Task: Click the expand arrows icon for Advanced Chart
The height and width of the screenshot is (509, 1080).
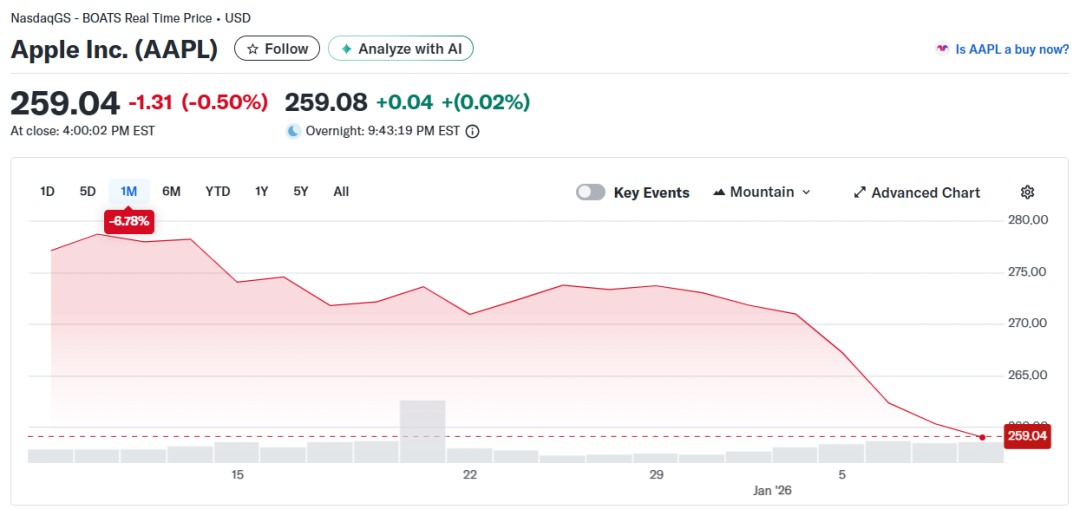Action: (x=859, y=192)
